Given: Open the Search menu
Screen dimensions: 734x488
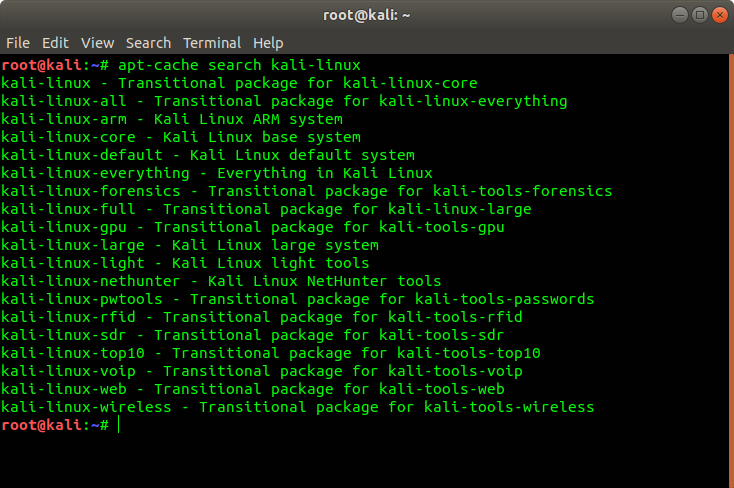Looking at the screenshot, I should [x=148, y=43].
